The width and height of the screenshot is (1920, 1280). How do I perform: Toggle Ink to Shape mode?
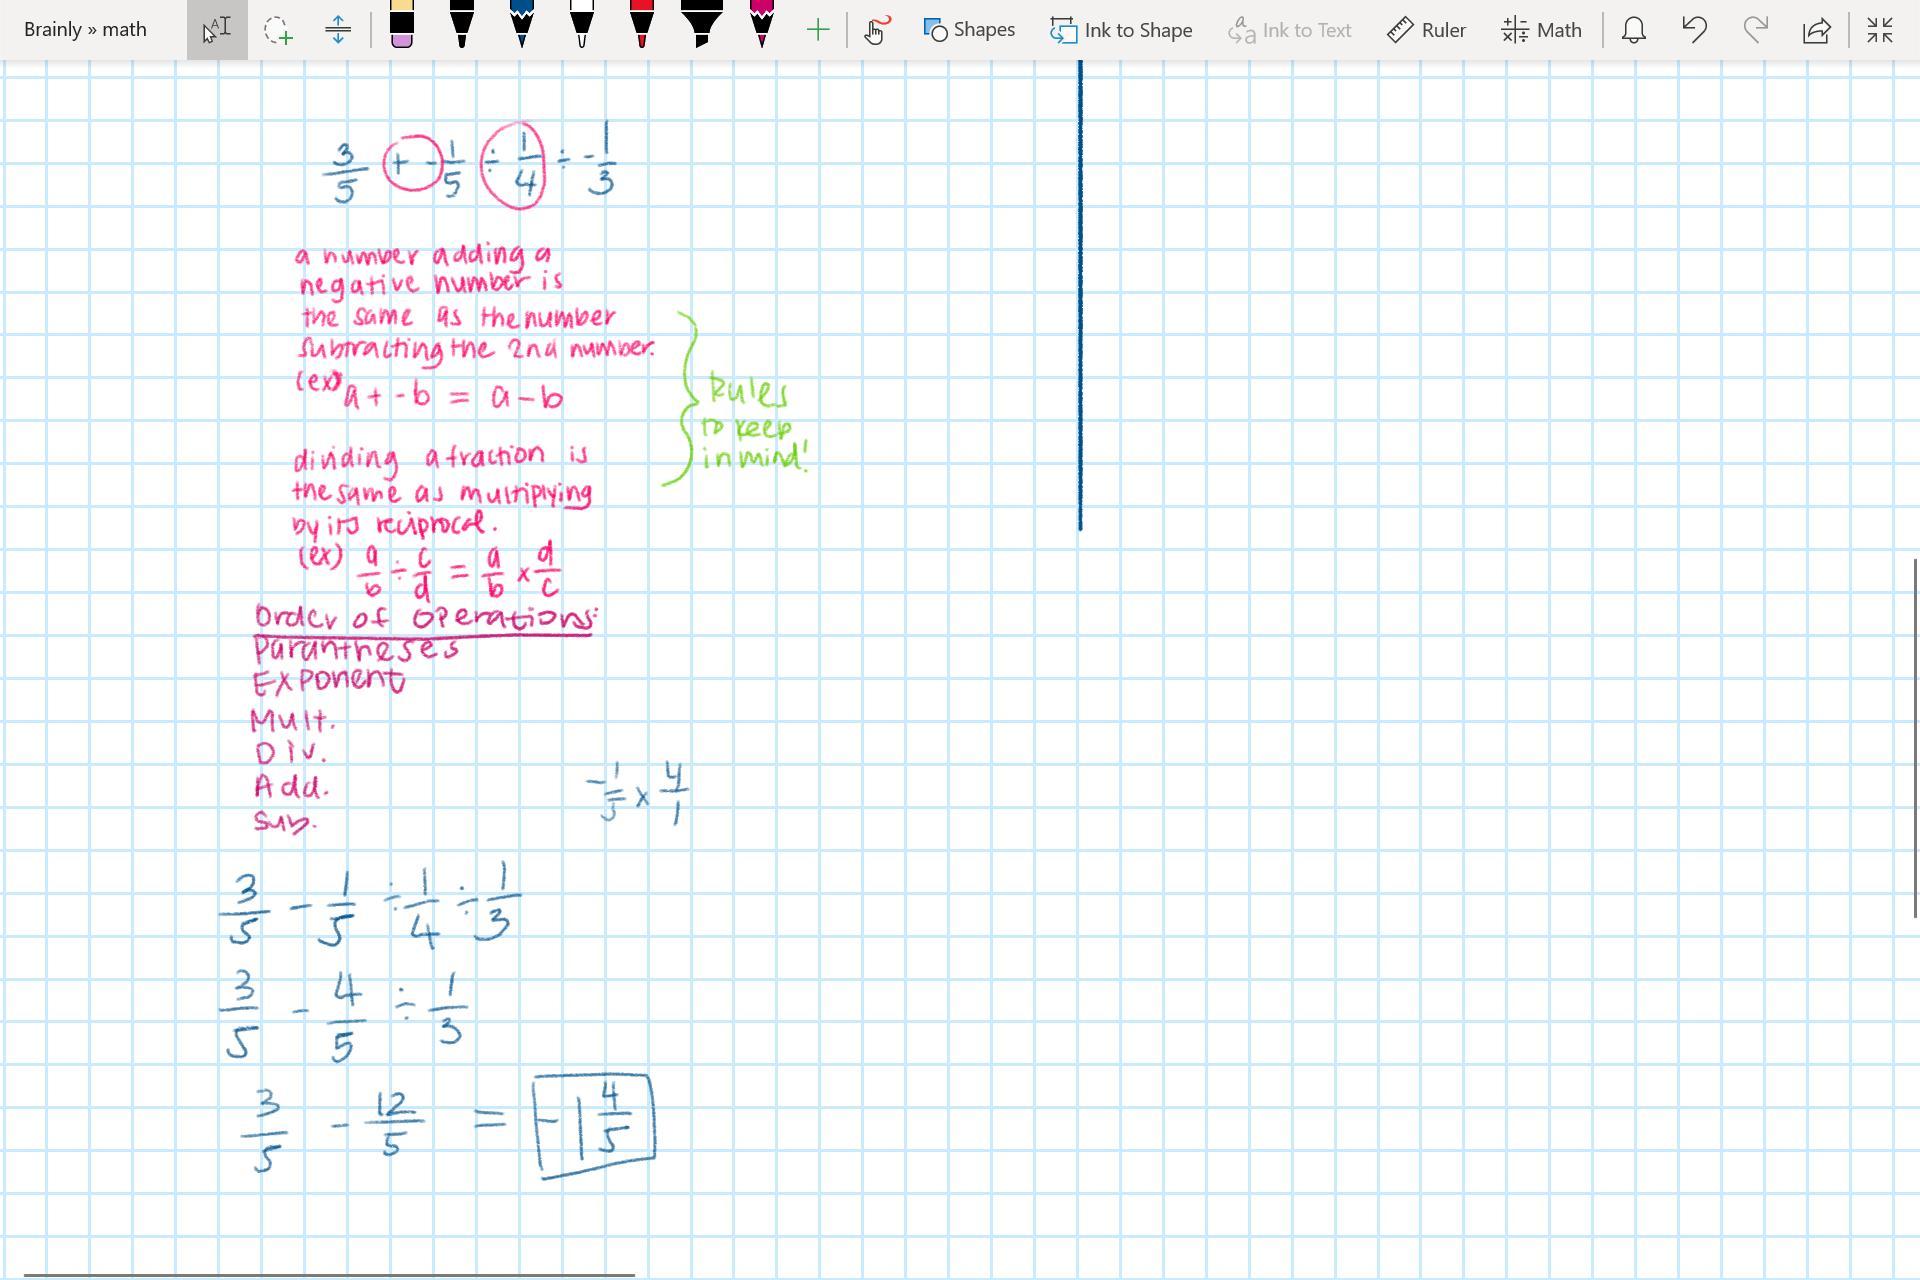(x=1121, y=30)
